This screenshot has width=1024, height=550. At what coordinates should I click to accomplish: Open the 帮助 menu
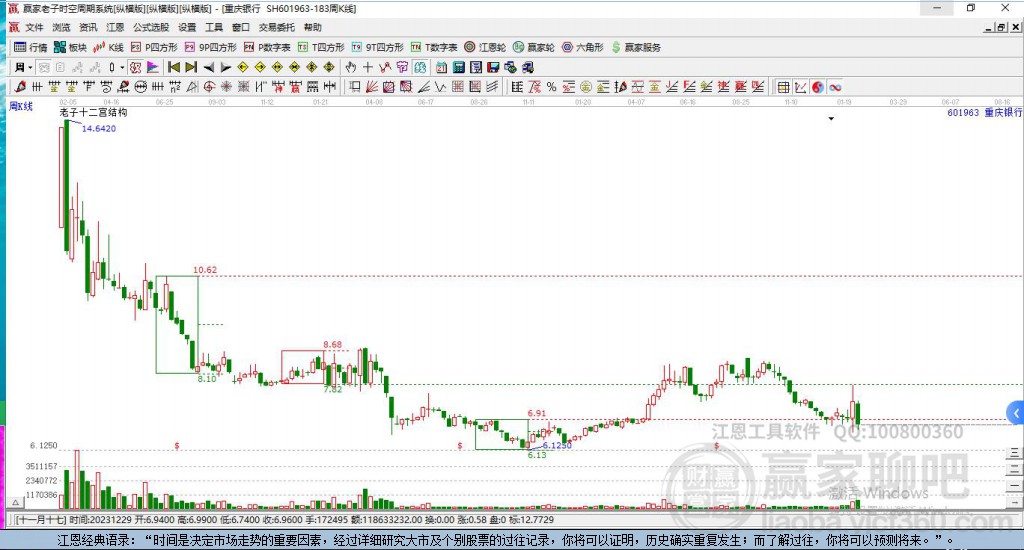312,27
